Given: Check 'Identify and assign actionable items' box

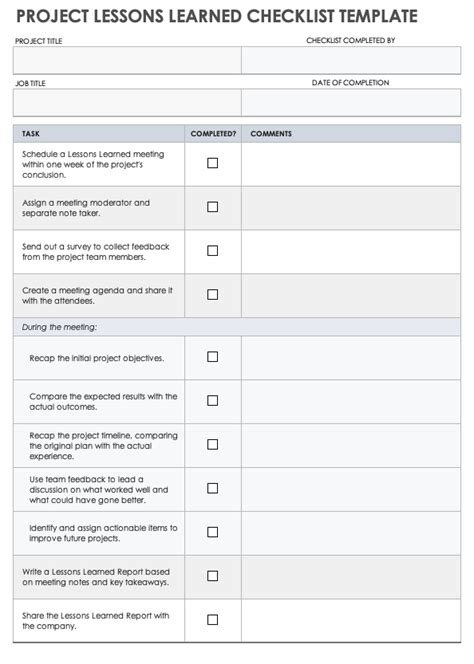Looking at the screenshot, I should coord(213,532).
